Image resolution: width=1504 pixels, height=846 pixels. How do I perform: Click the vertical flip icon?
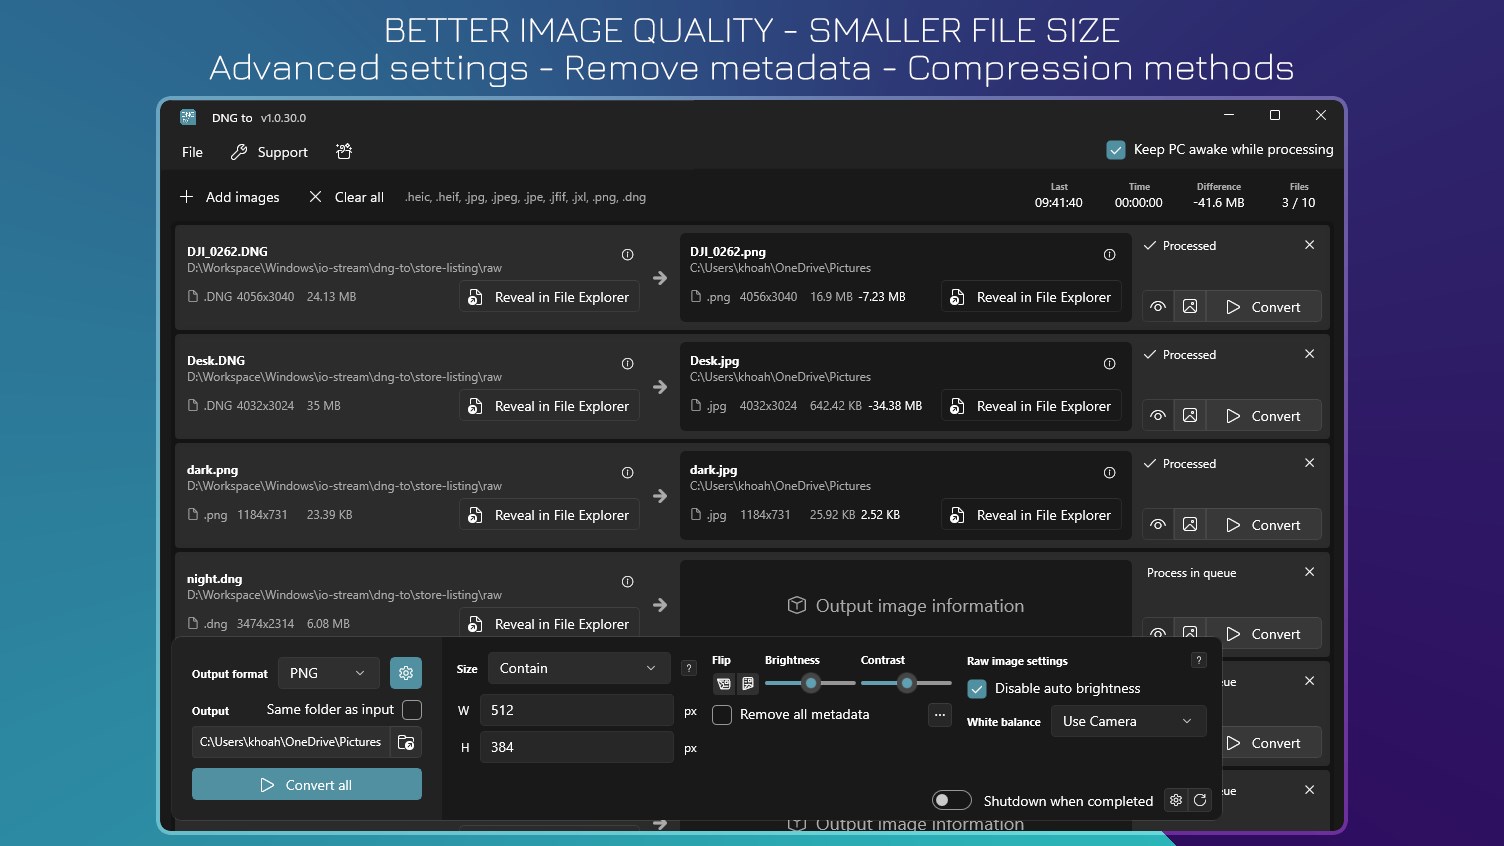(x=747, y=684)
